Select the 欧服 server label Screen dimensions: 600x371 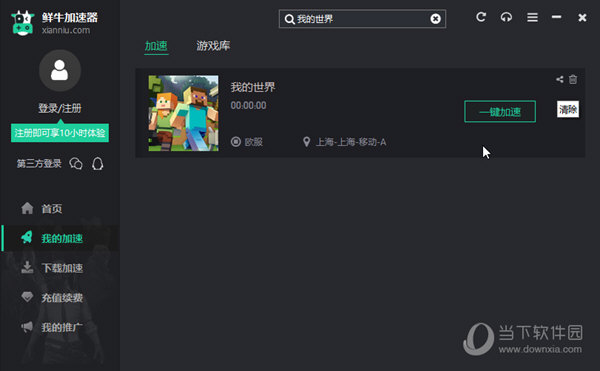[253, 142]
